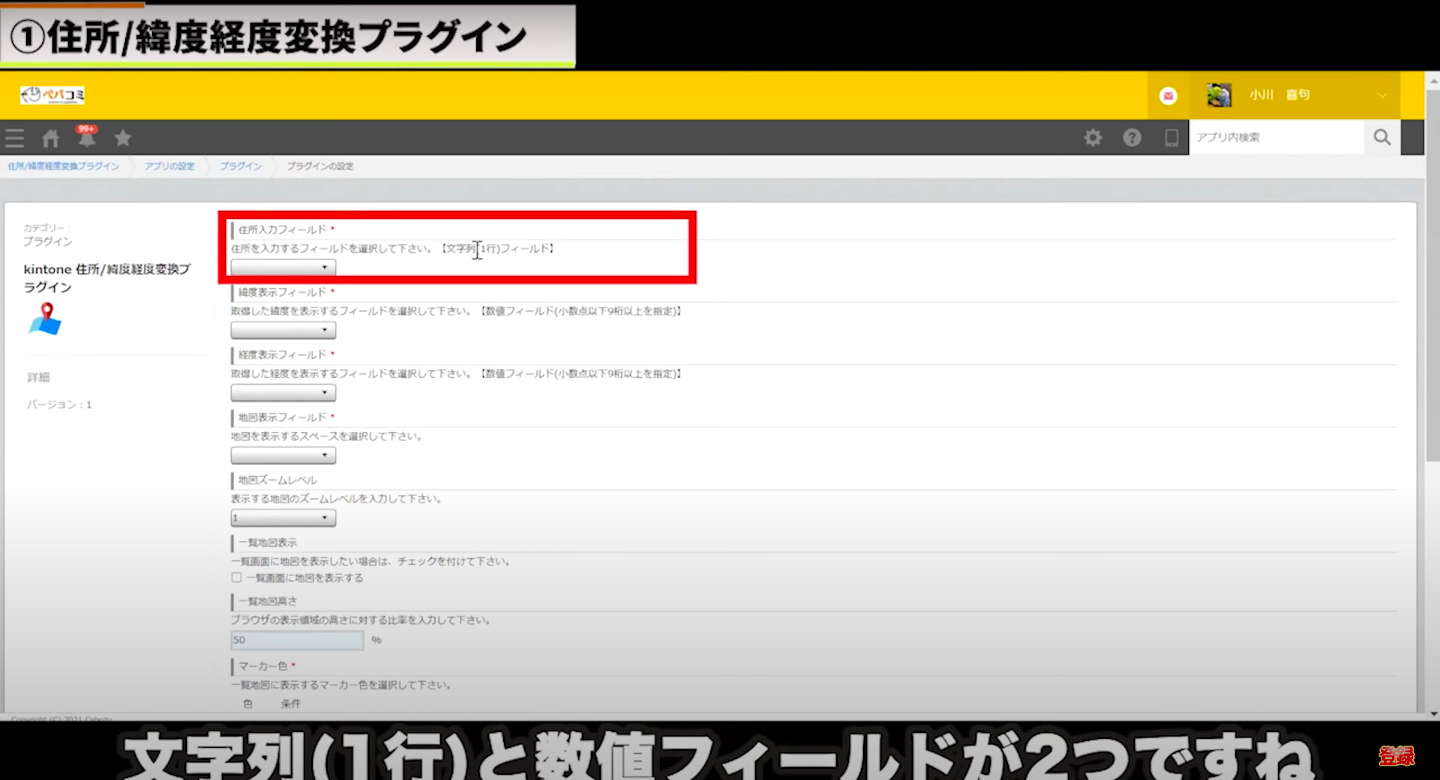The height and width of the screenshot is (780, 1440).
Task: Click the プラグイン breadcrumb link
Action: 240,166
